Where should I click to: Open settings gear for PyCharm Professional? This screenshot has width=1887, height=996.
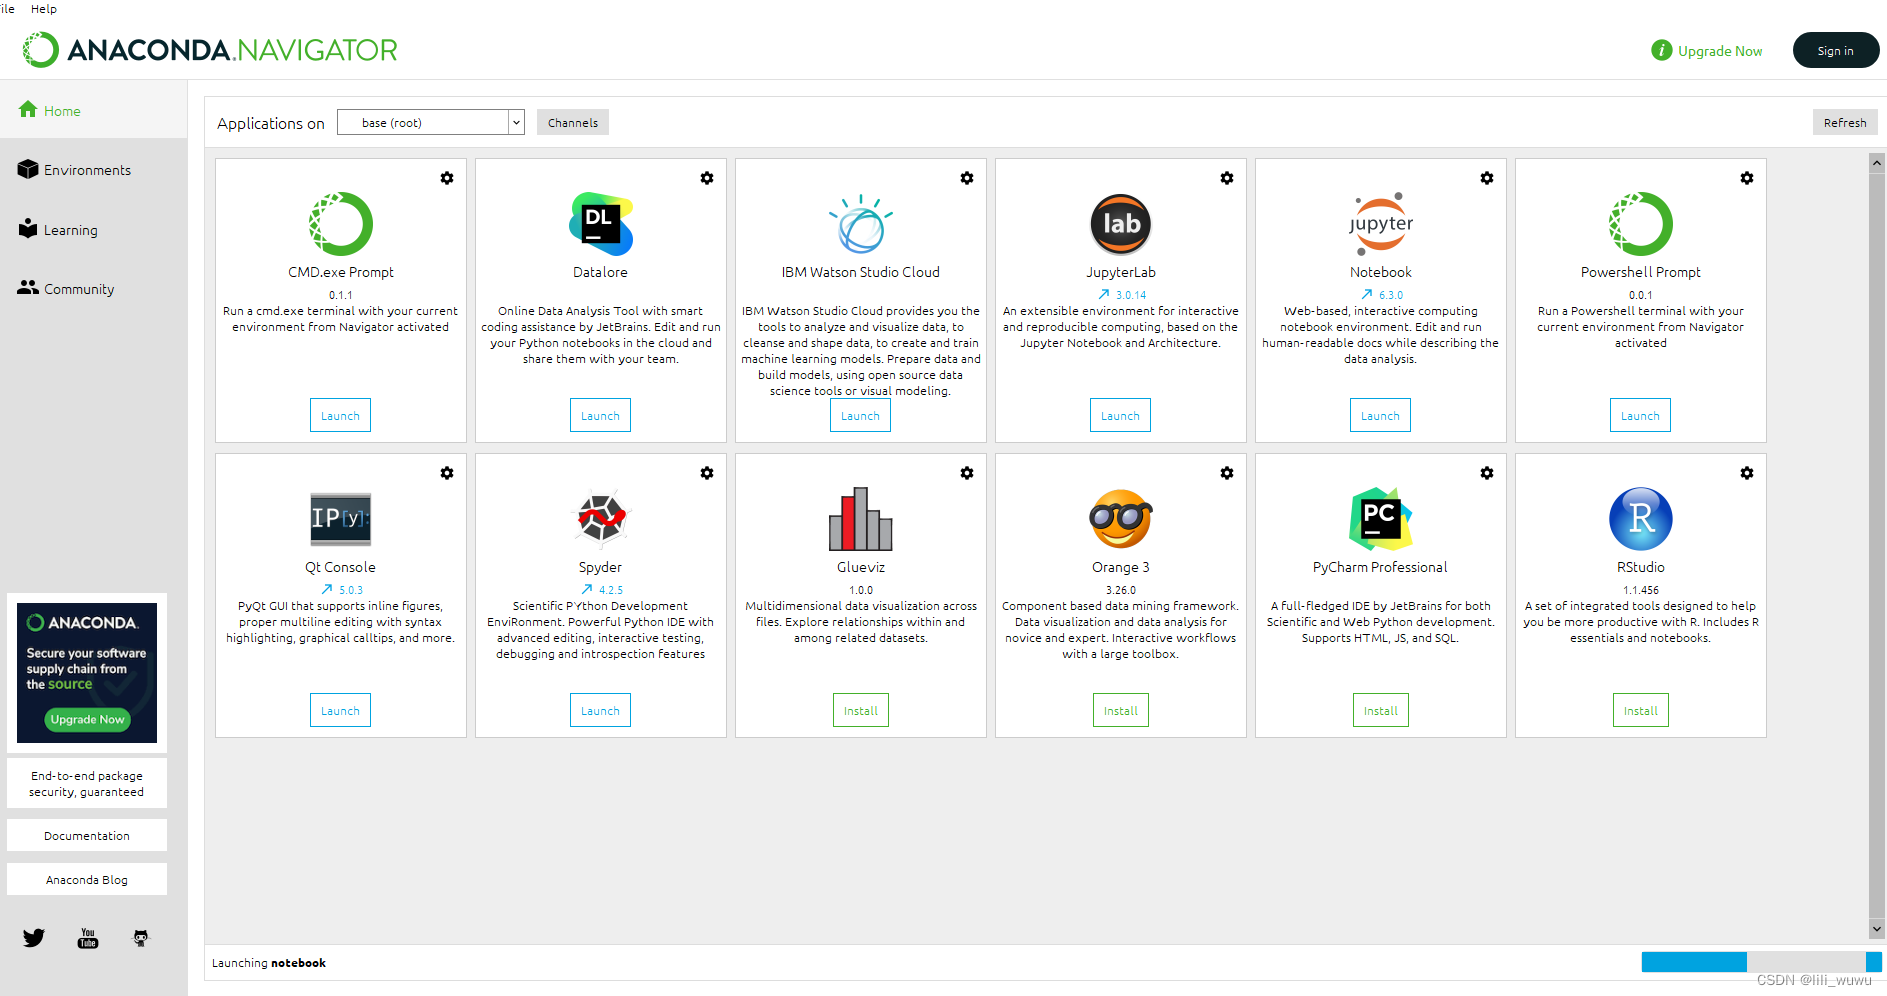pyautogui.click(x=1487, y=473)
